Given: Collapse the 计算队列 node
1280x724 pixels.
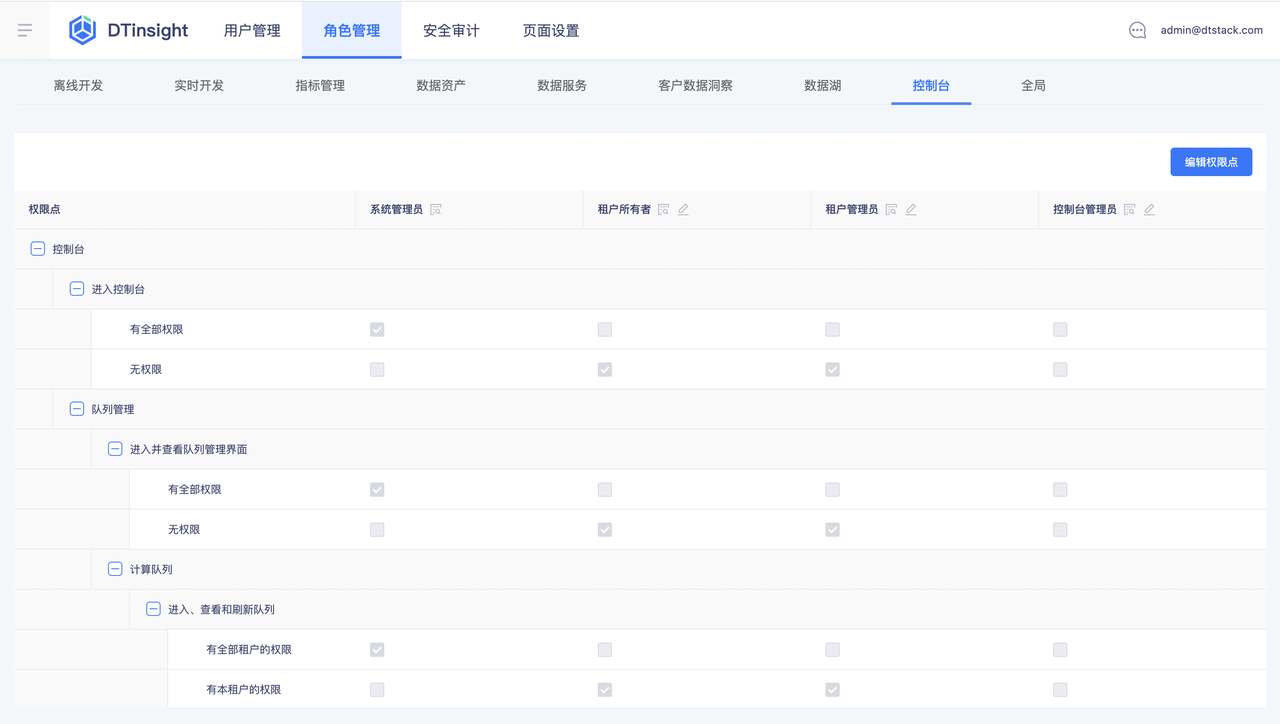Looking at the screenshot, I should point(115,569).
